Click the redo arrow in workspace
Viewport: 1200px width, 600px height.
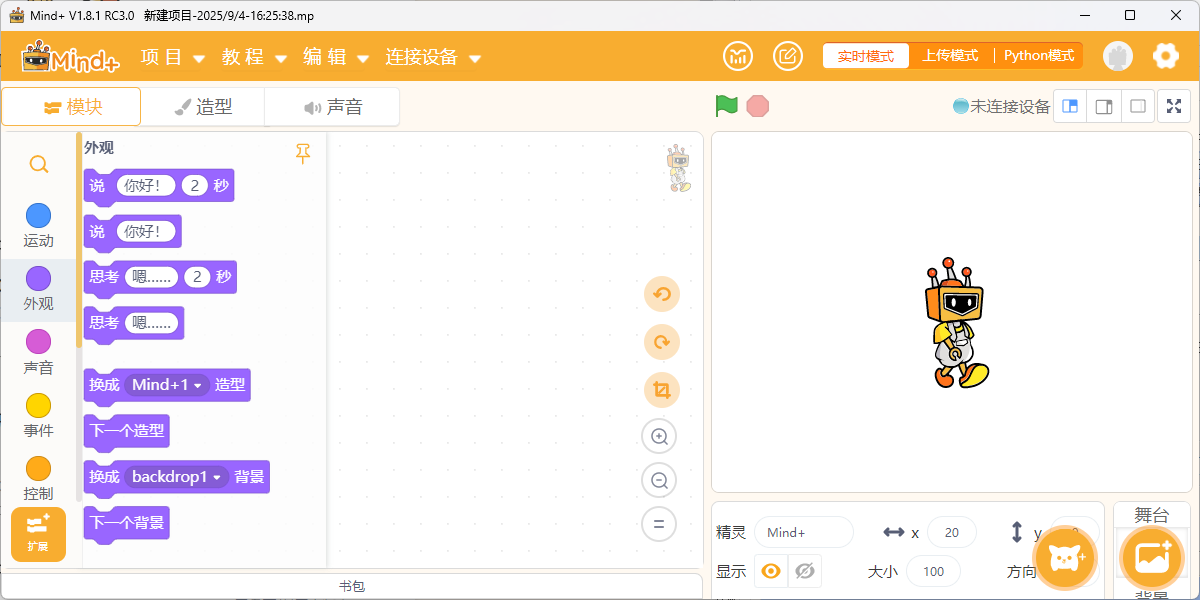pos(661,342)
